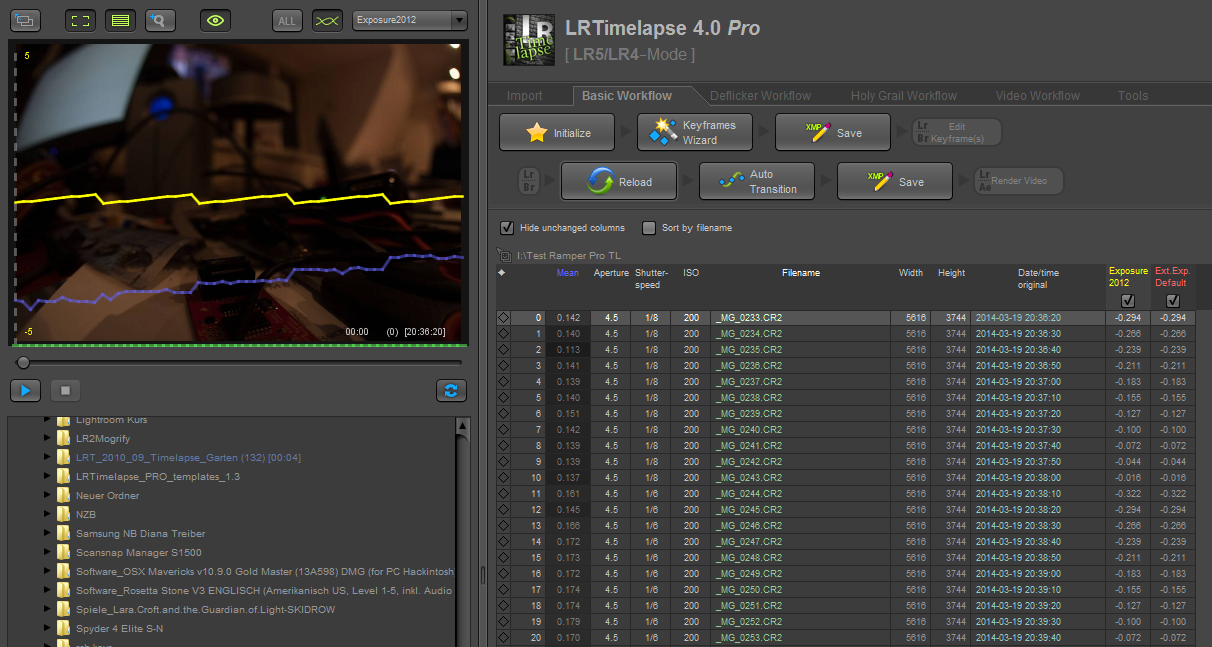Screen dimensions: 1212x647
Task: Open the Exposure2012 curve dropdown
Action: tap(410, 20)
